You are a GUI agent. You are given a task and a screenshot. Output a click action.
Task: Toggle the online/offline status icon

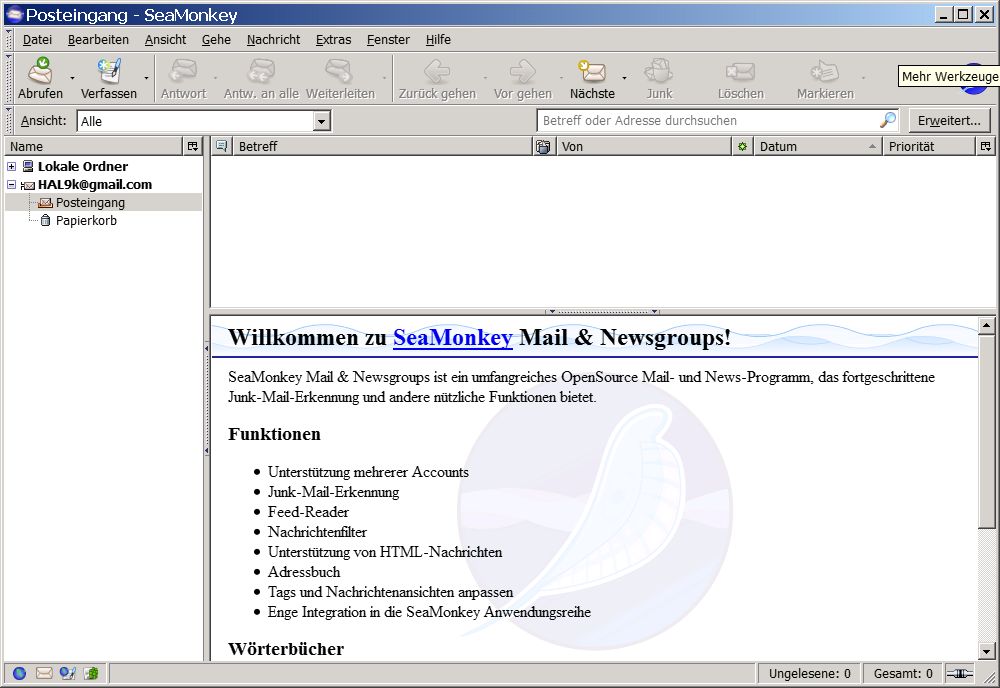point(960,673)
